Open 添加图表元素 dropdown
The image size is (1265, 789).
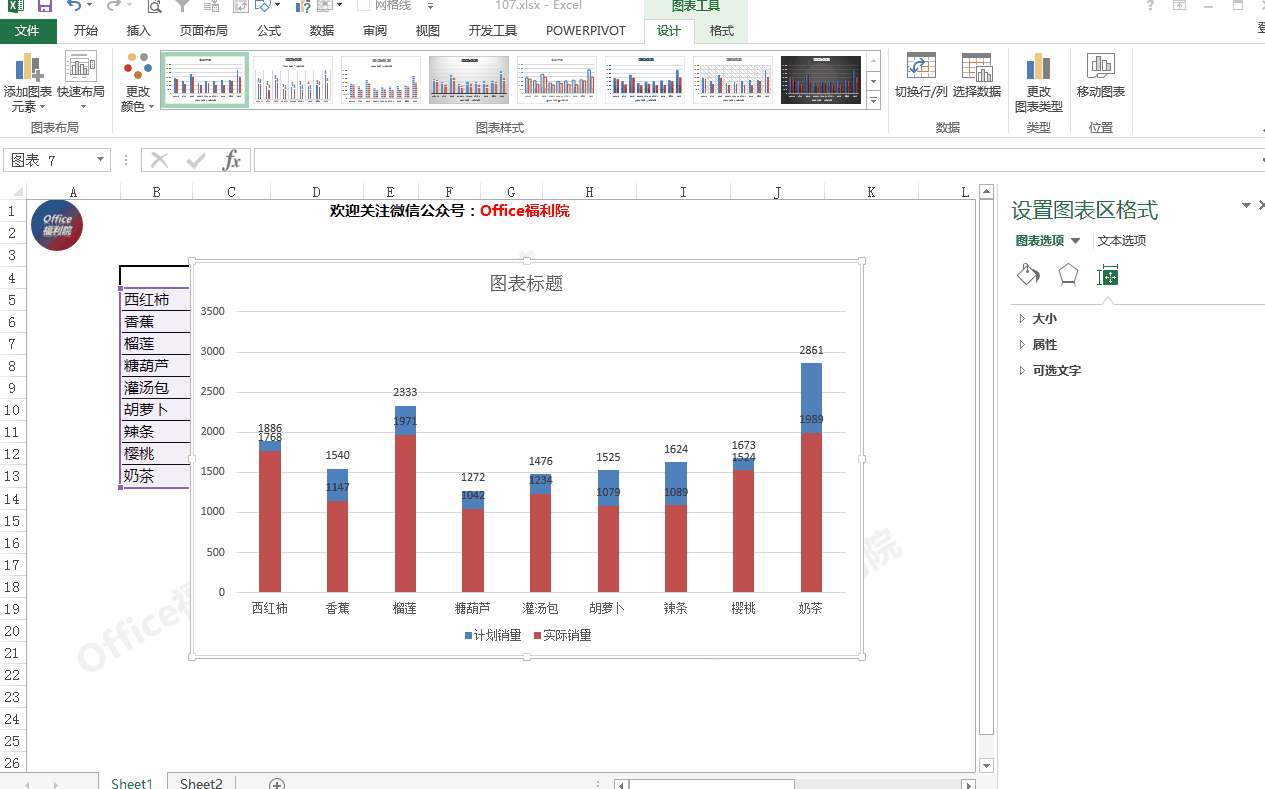28,83
